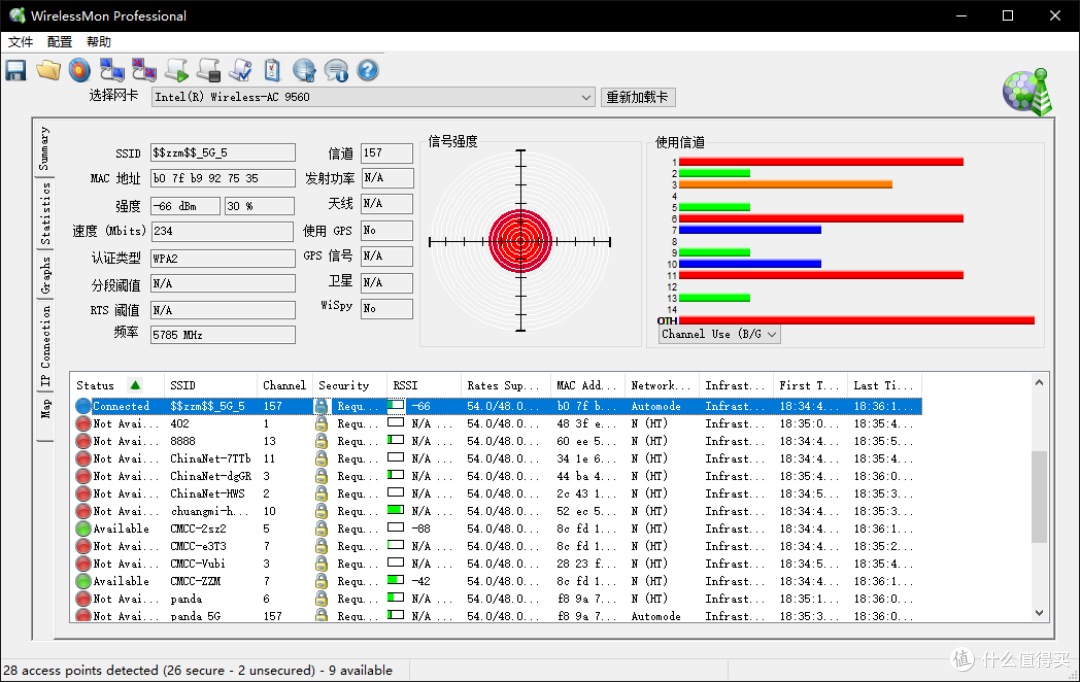Open the yellow folder toolbar icon
This screenshot has width=1080, height=682.
point(48,70)
